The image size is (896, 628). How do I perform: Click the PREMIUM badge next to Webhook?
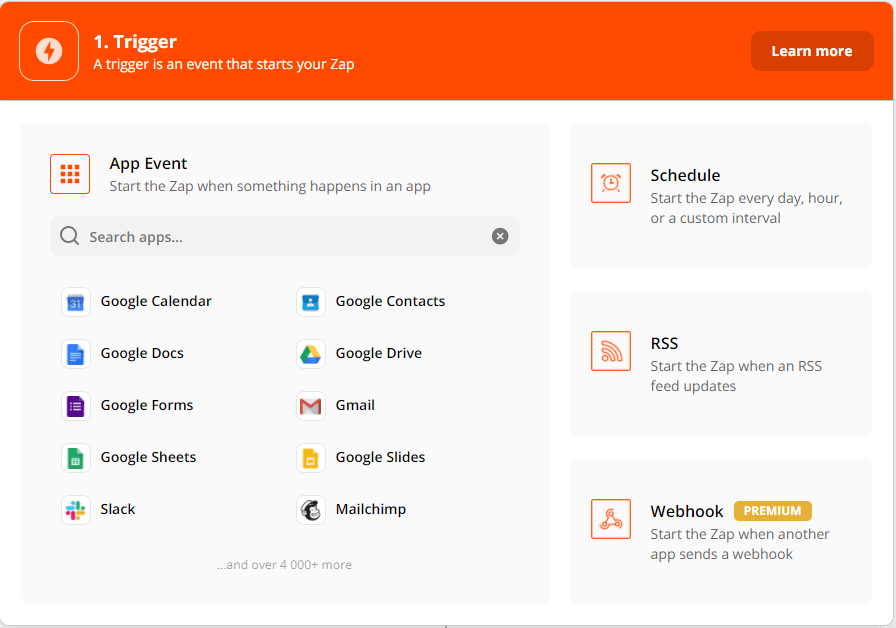(x=773, y=511)
